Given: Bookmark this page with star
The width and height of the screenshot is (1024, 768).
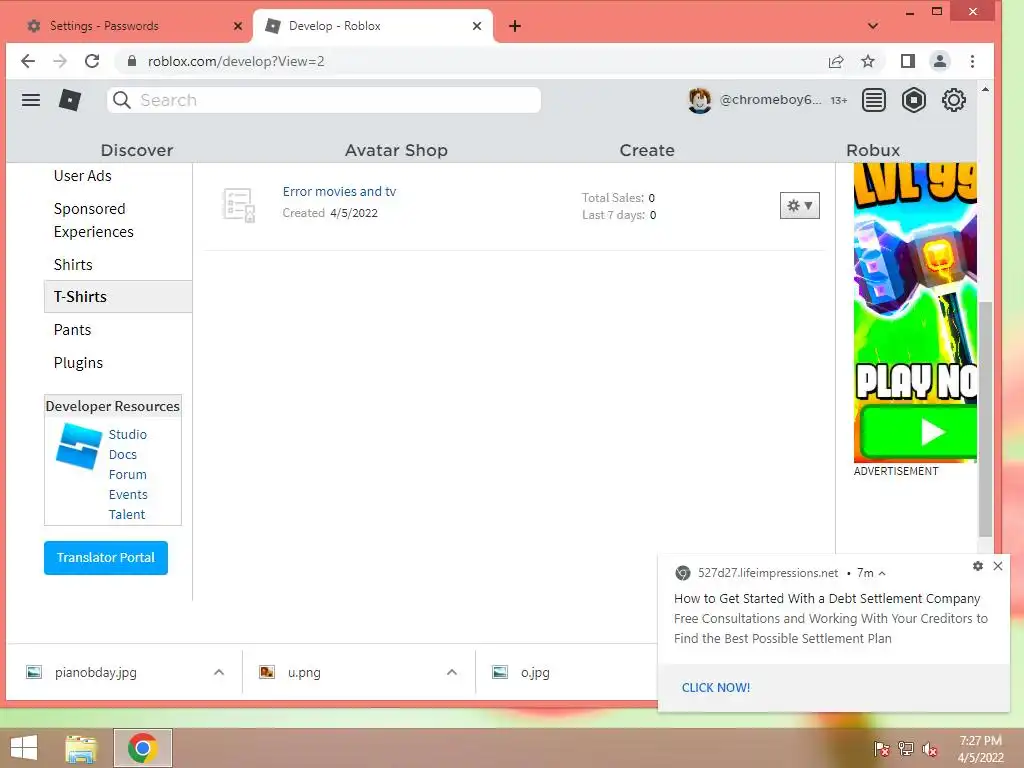Looking at the screenshot, I should click(x=867, y=61).
